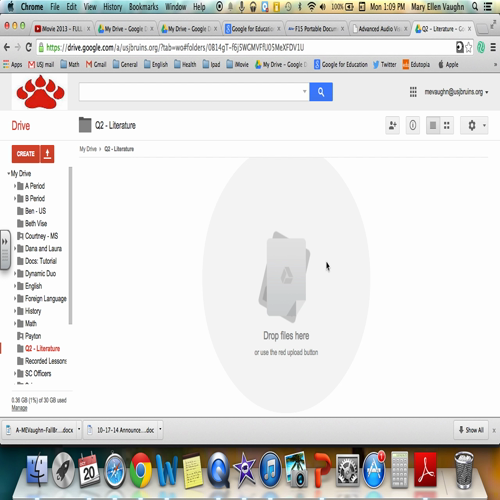Open the Twitter bookmark
Viewport: 500px width, 500px height.
(x=384, y=64)
